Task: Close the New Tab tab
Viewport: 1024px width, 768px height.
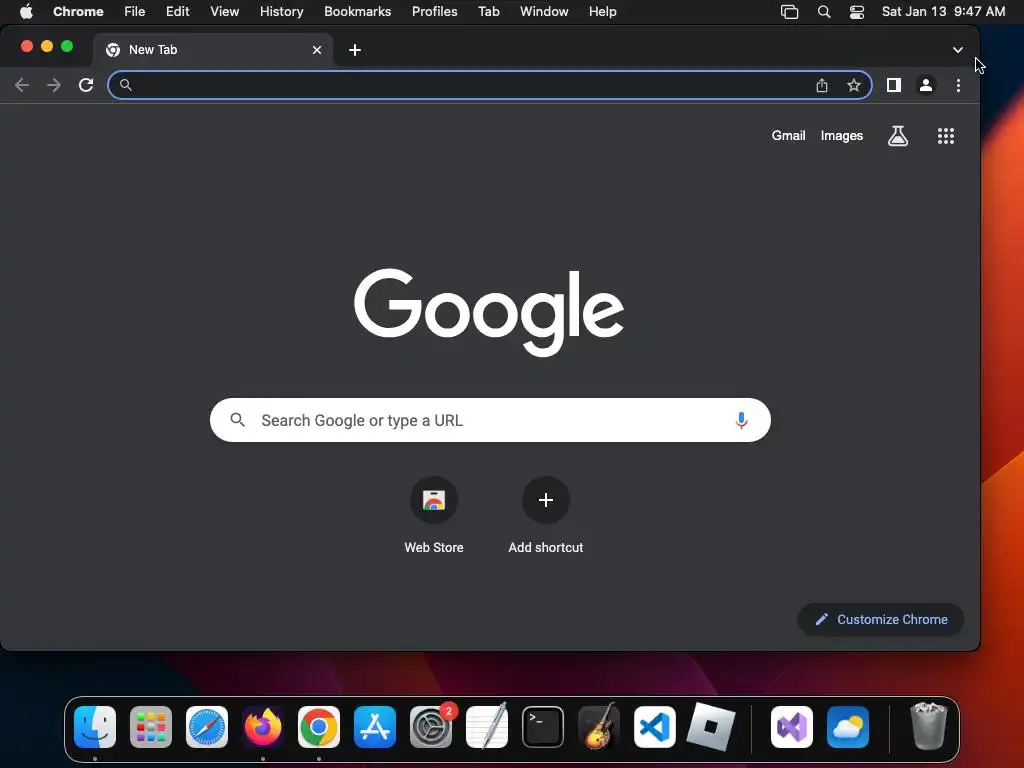Action: click(x=317, y=50)
